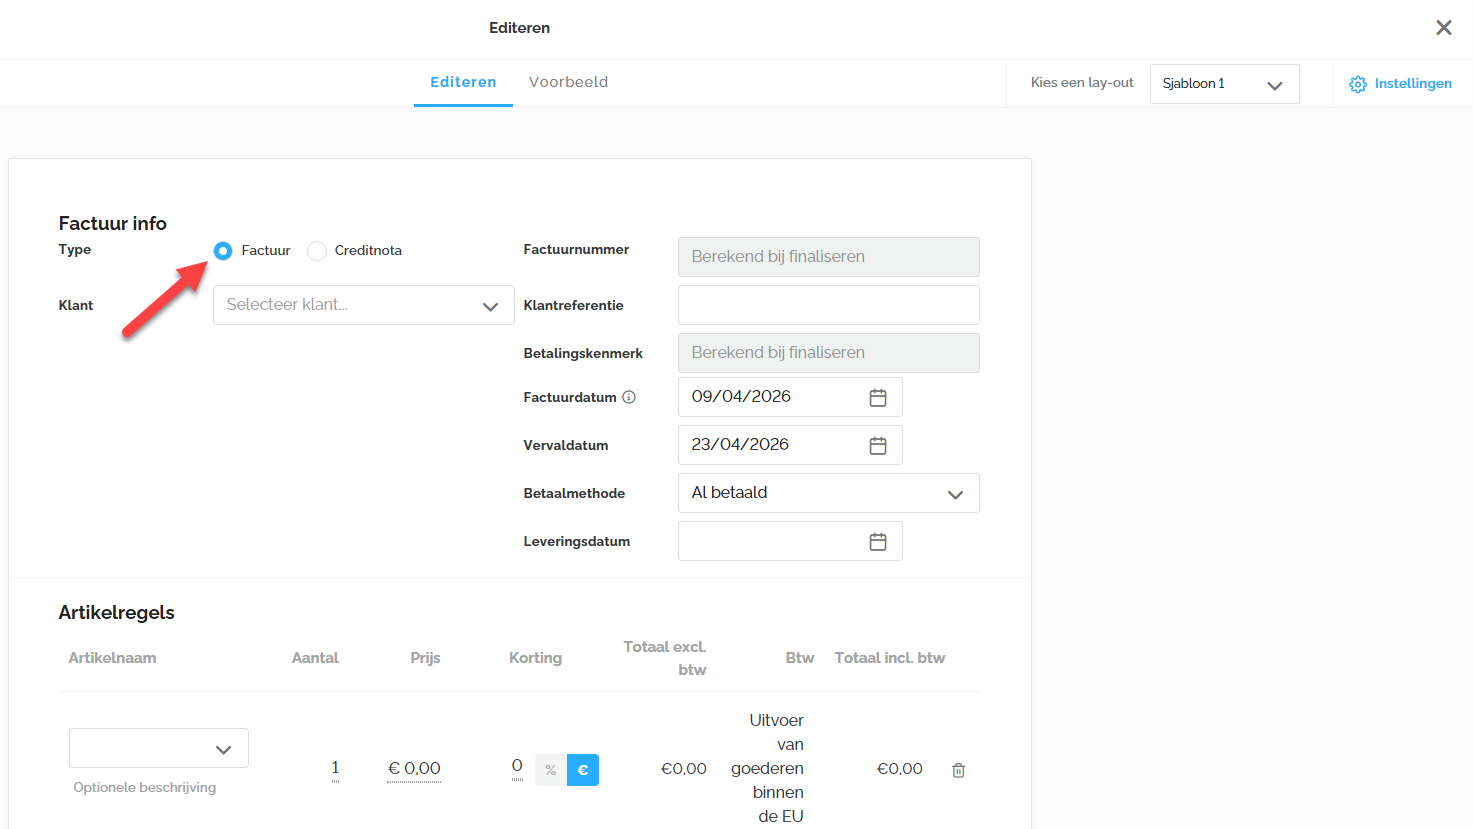Screen dimensions: 1473x829
Task: Open the Vervaldatum calendar picker icon
Action: 878,445
